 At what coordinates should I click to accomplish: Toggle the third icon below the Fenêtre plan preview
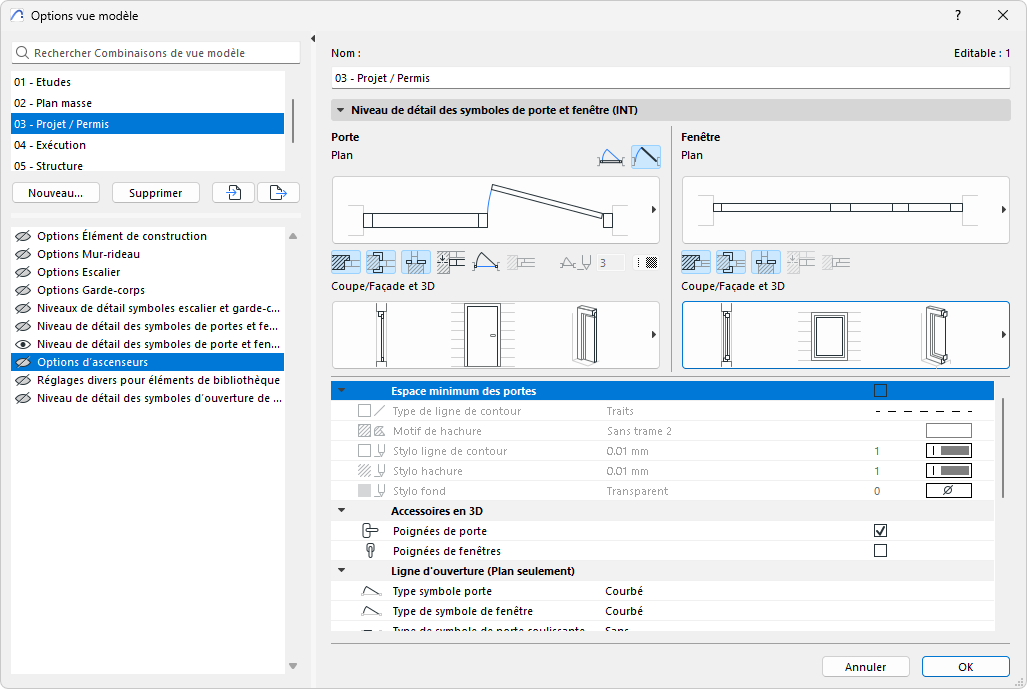coord(766,262)
